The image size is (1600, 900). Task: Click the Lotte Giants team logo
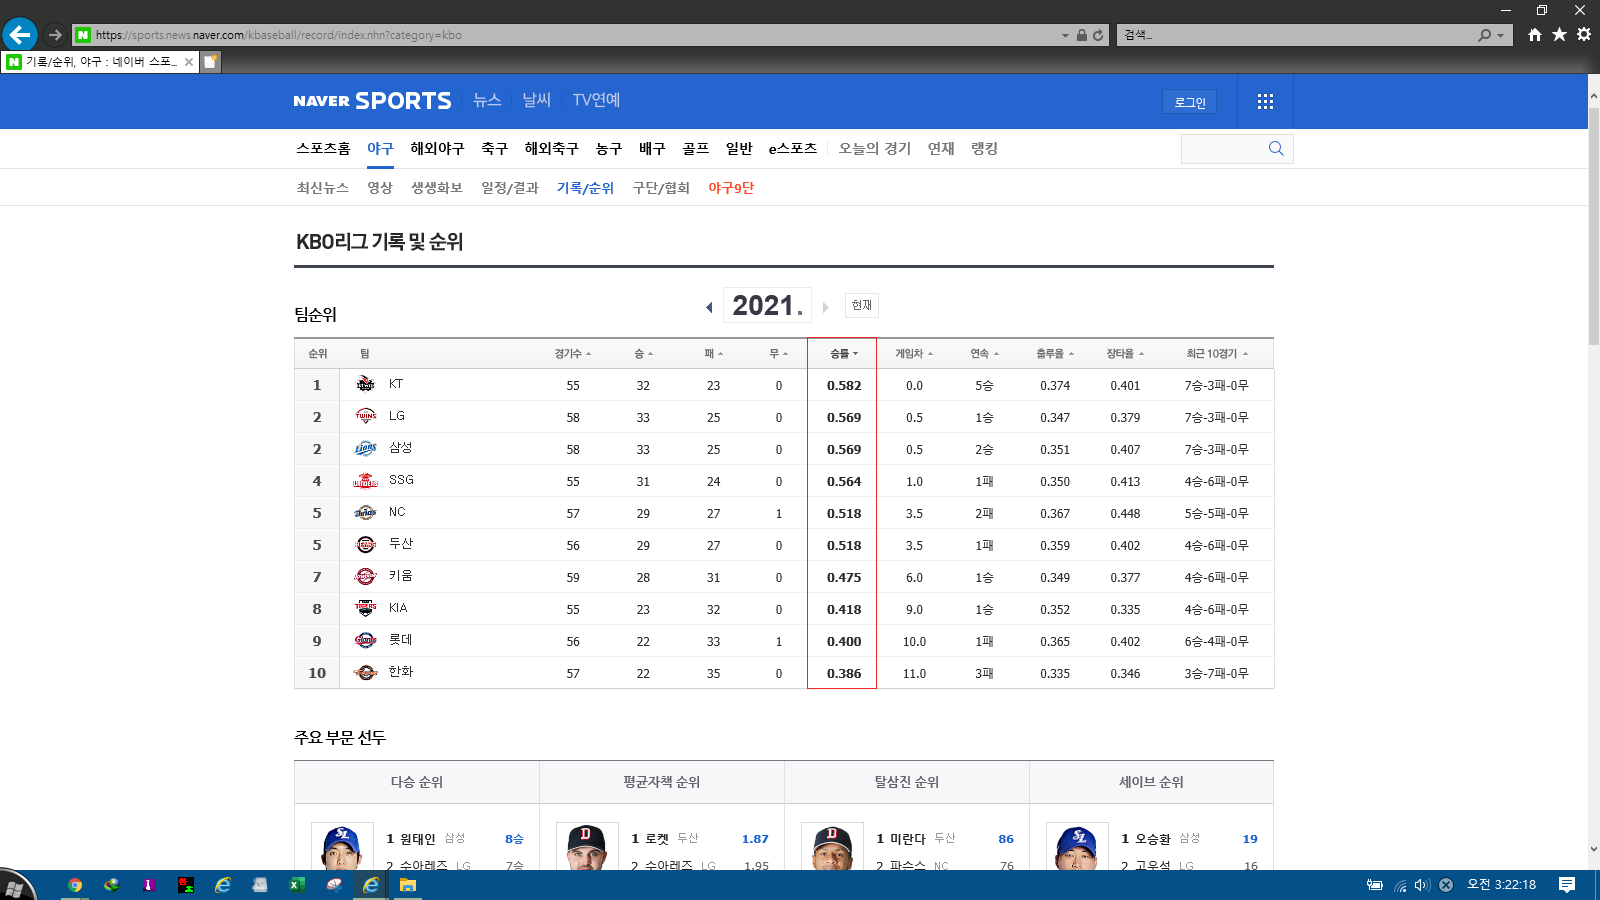(x=366, y=640)
